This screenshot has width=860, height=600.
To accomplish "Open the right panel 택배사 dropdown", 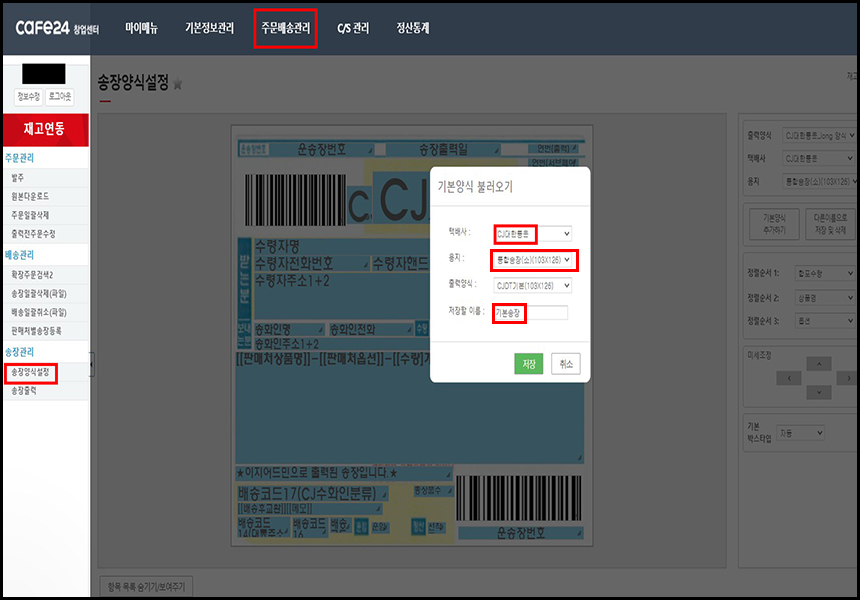I will (x=819, y=159).
